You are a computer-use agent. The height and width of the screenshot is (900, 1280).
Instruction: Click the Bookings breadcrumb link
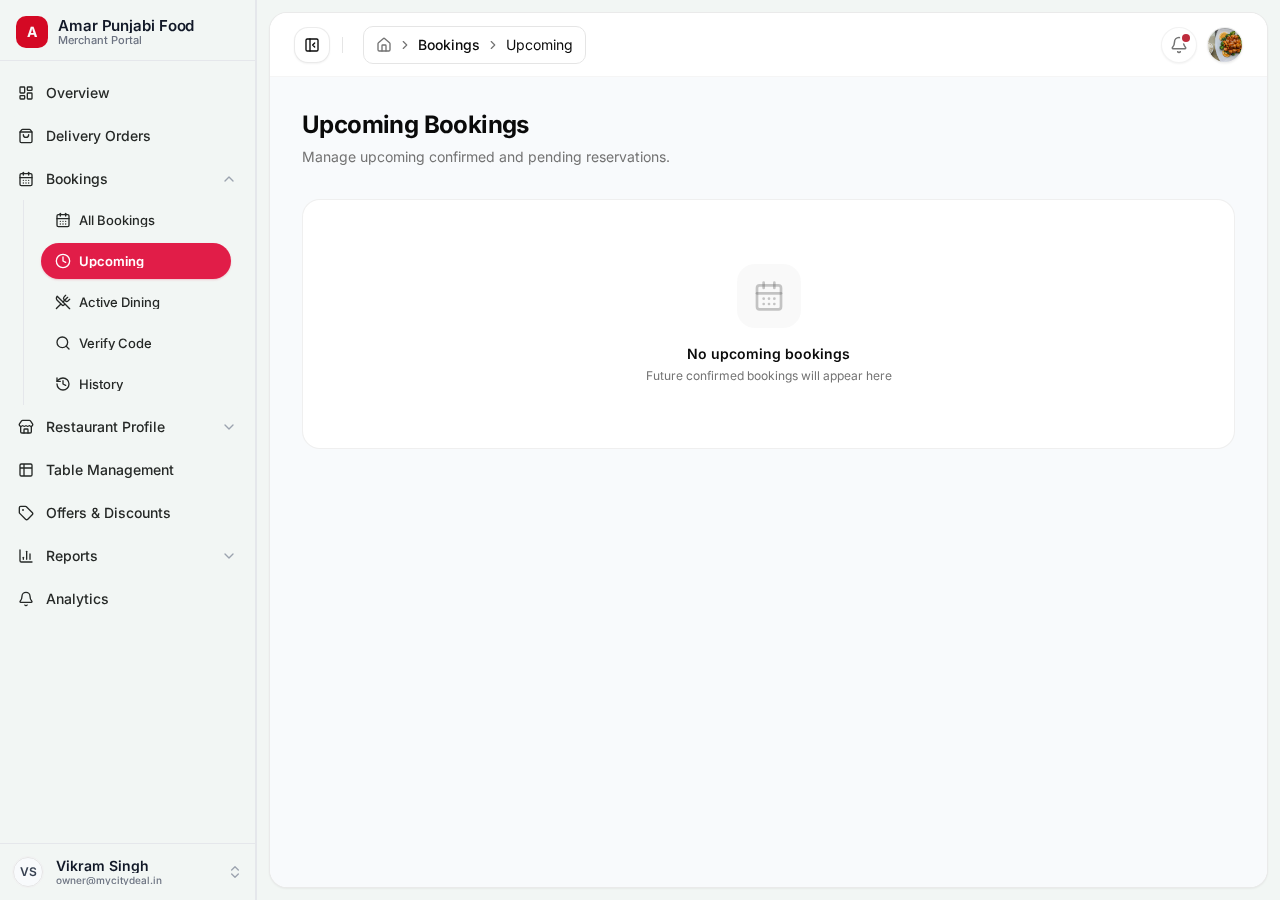(449, 45)
